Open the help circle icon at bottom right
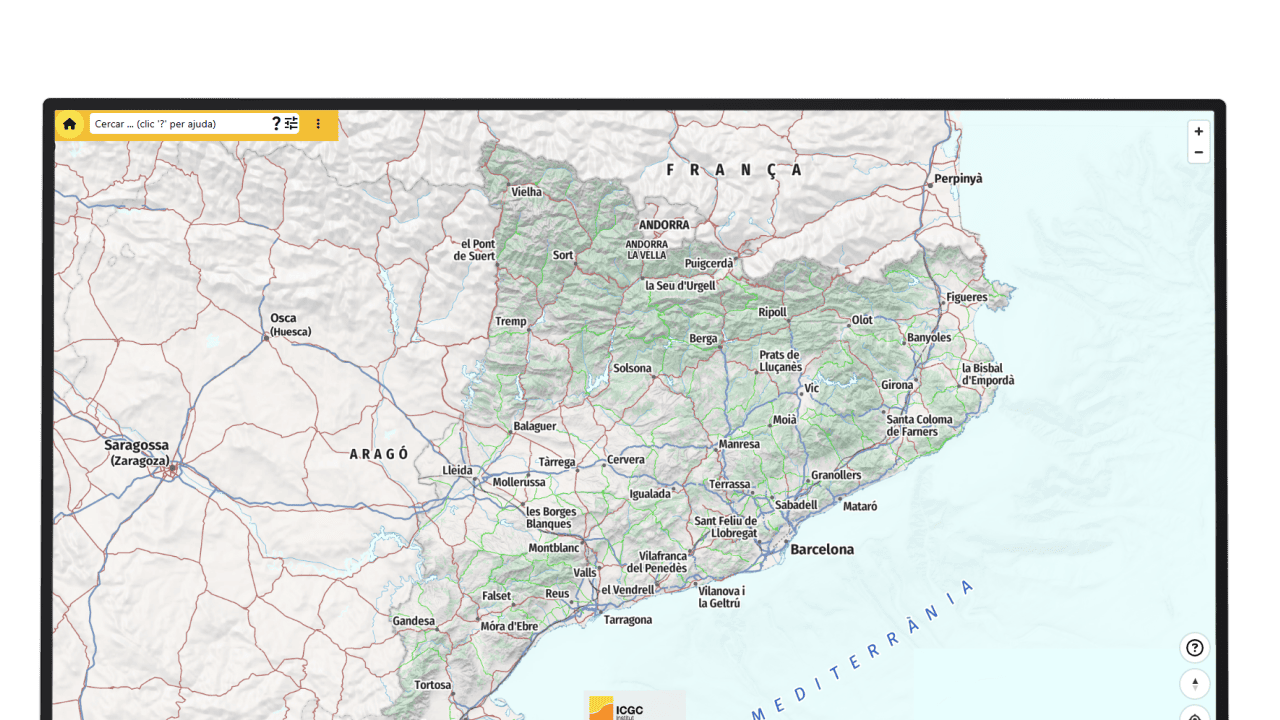The image size is (1280, 720). click(1194, 647)
